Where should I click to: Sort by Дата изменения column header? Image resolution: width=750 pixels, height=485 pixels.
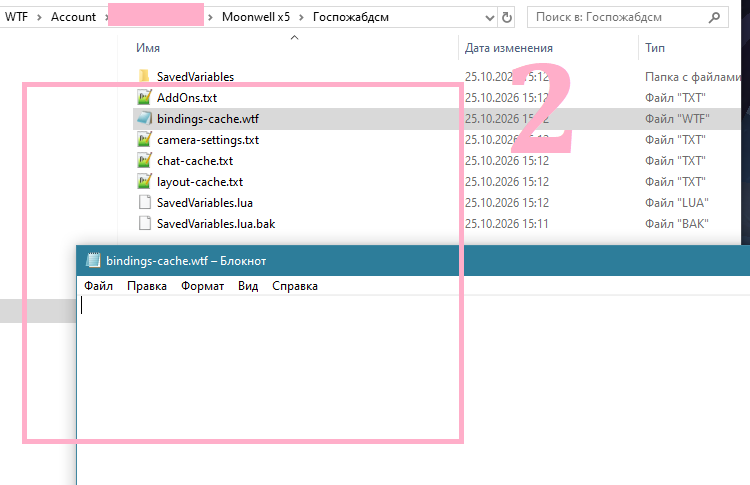[x=508, y=48]
